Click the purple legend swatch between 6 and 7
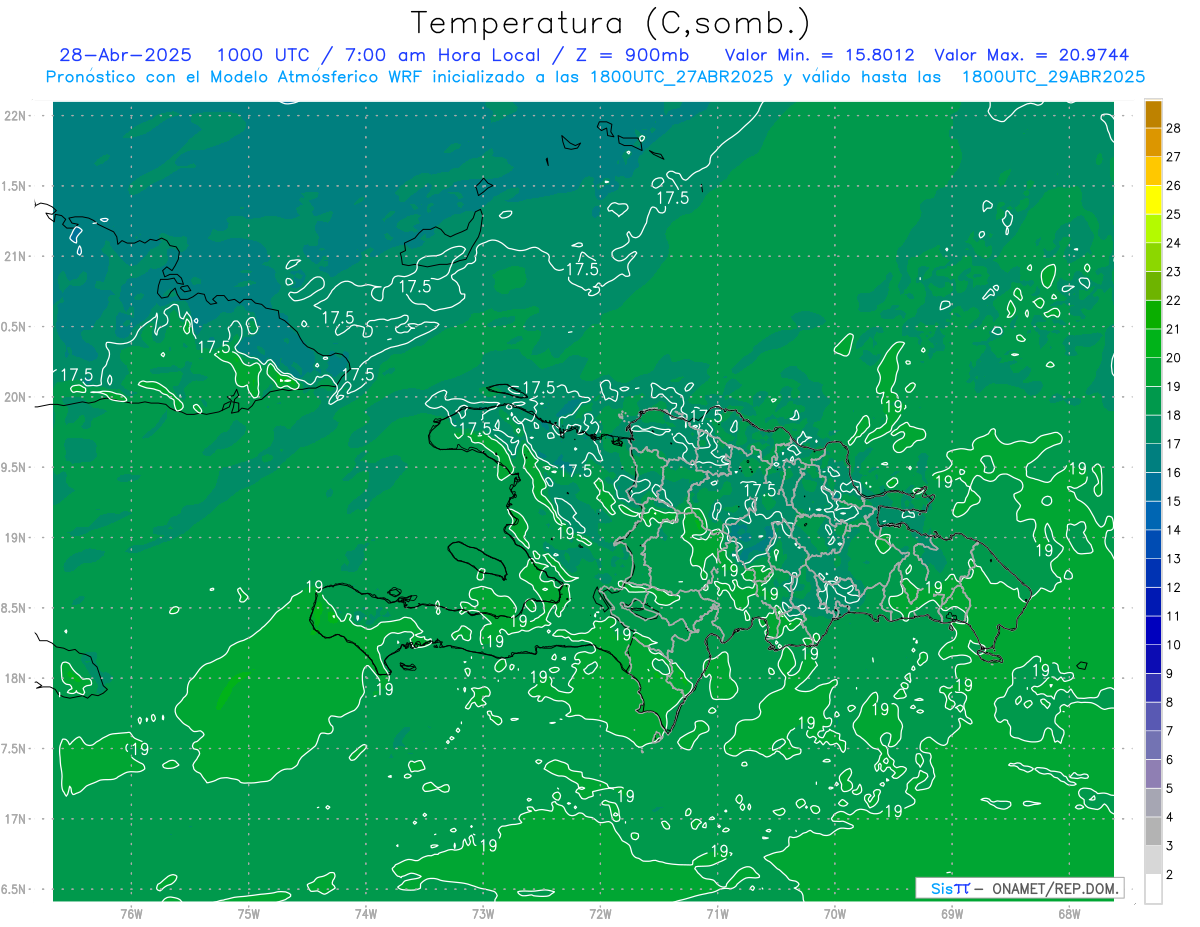The image size is (1200, 927). pos(1153,745)
